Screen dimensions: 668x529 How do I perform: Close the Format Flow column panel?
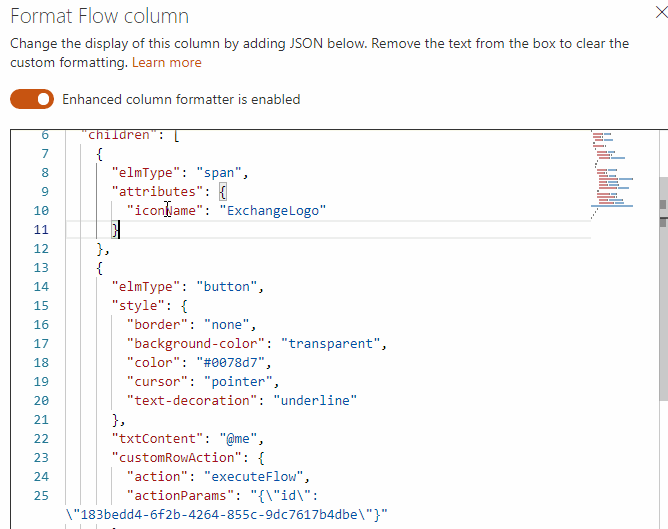[x=660, y=12]
